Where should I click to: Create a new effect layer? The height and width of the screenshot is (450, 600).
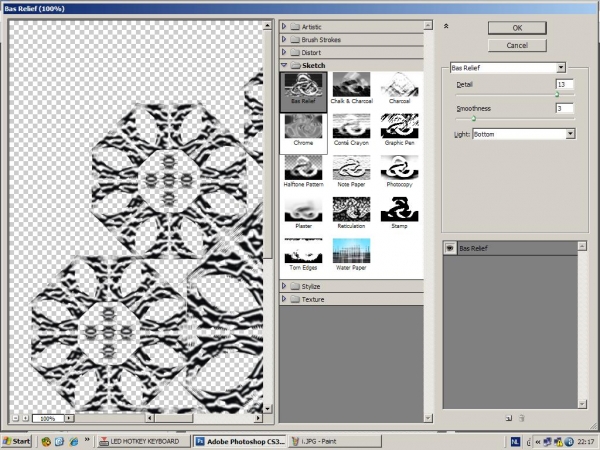coord(509,418)
